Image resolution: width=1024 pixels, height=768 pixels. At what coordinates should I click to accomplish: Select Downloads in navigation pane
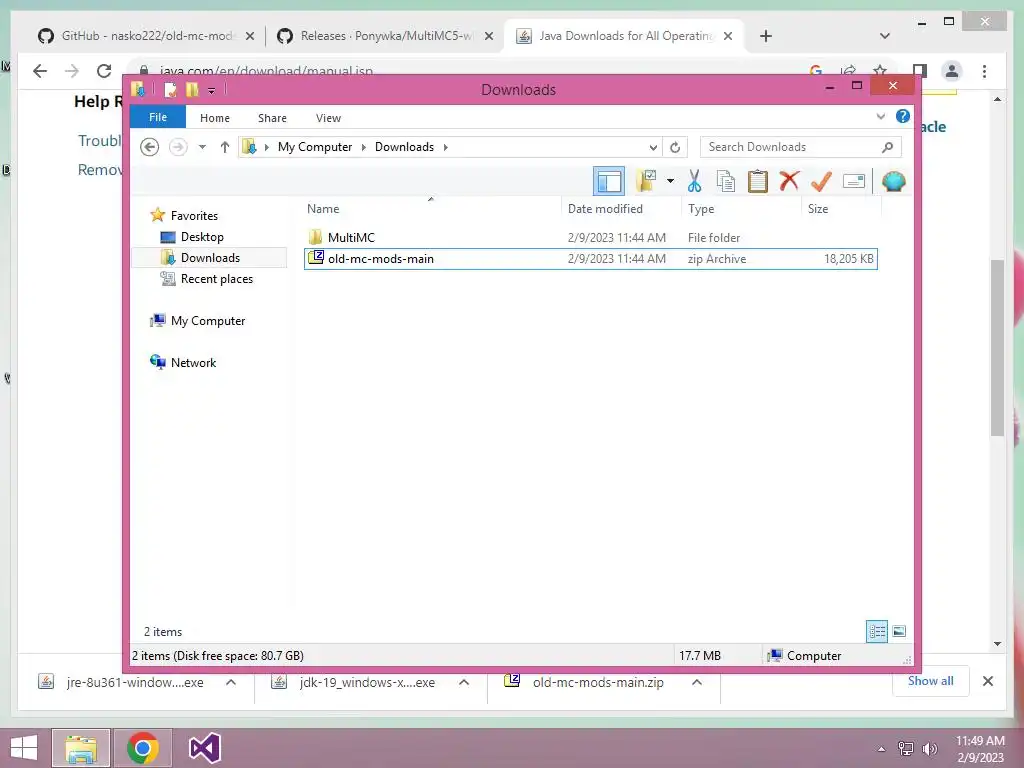(210, 258)
